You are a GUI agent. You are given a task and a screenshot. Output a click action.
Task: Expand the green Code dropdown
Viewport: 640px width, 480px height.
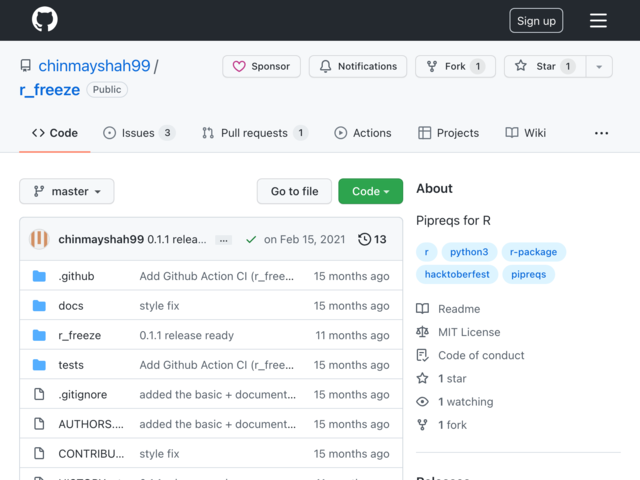pyautogui.click(x=371, y=191)
